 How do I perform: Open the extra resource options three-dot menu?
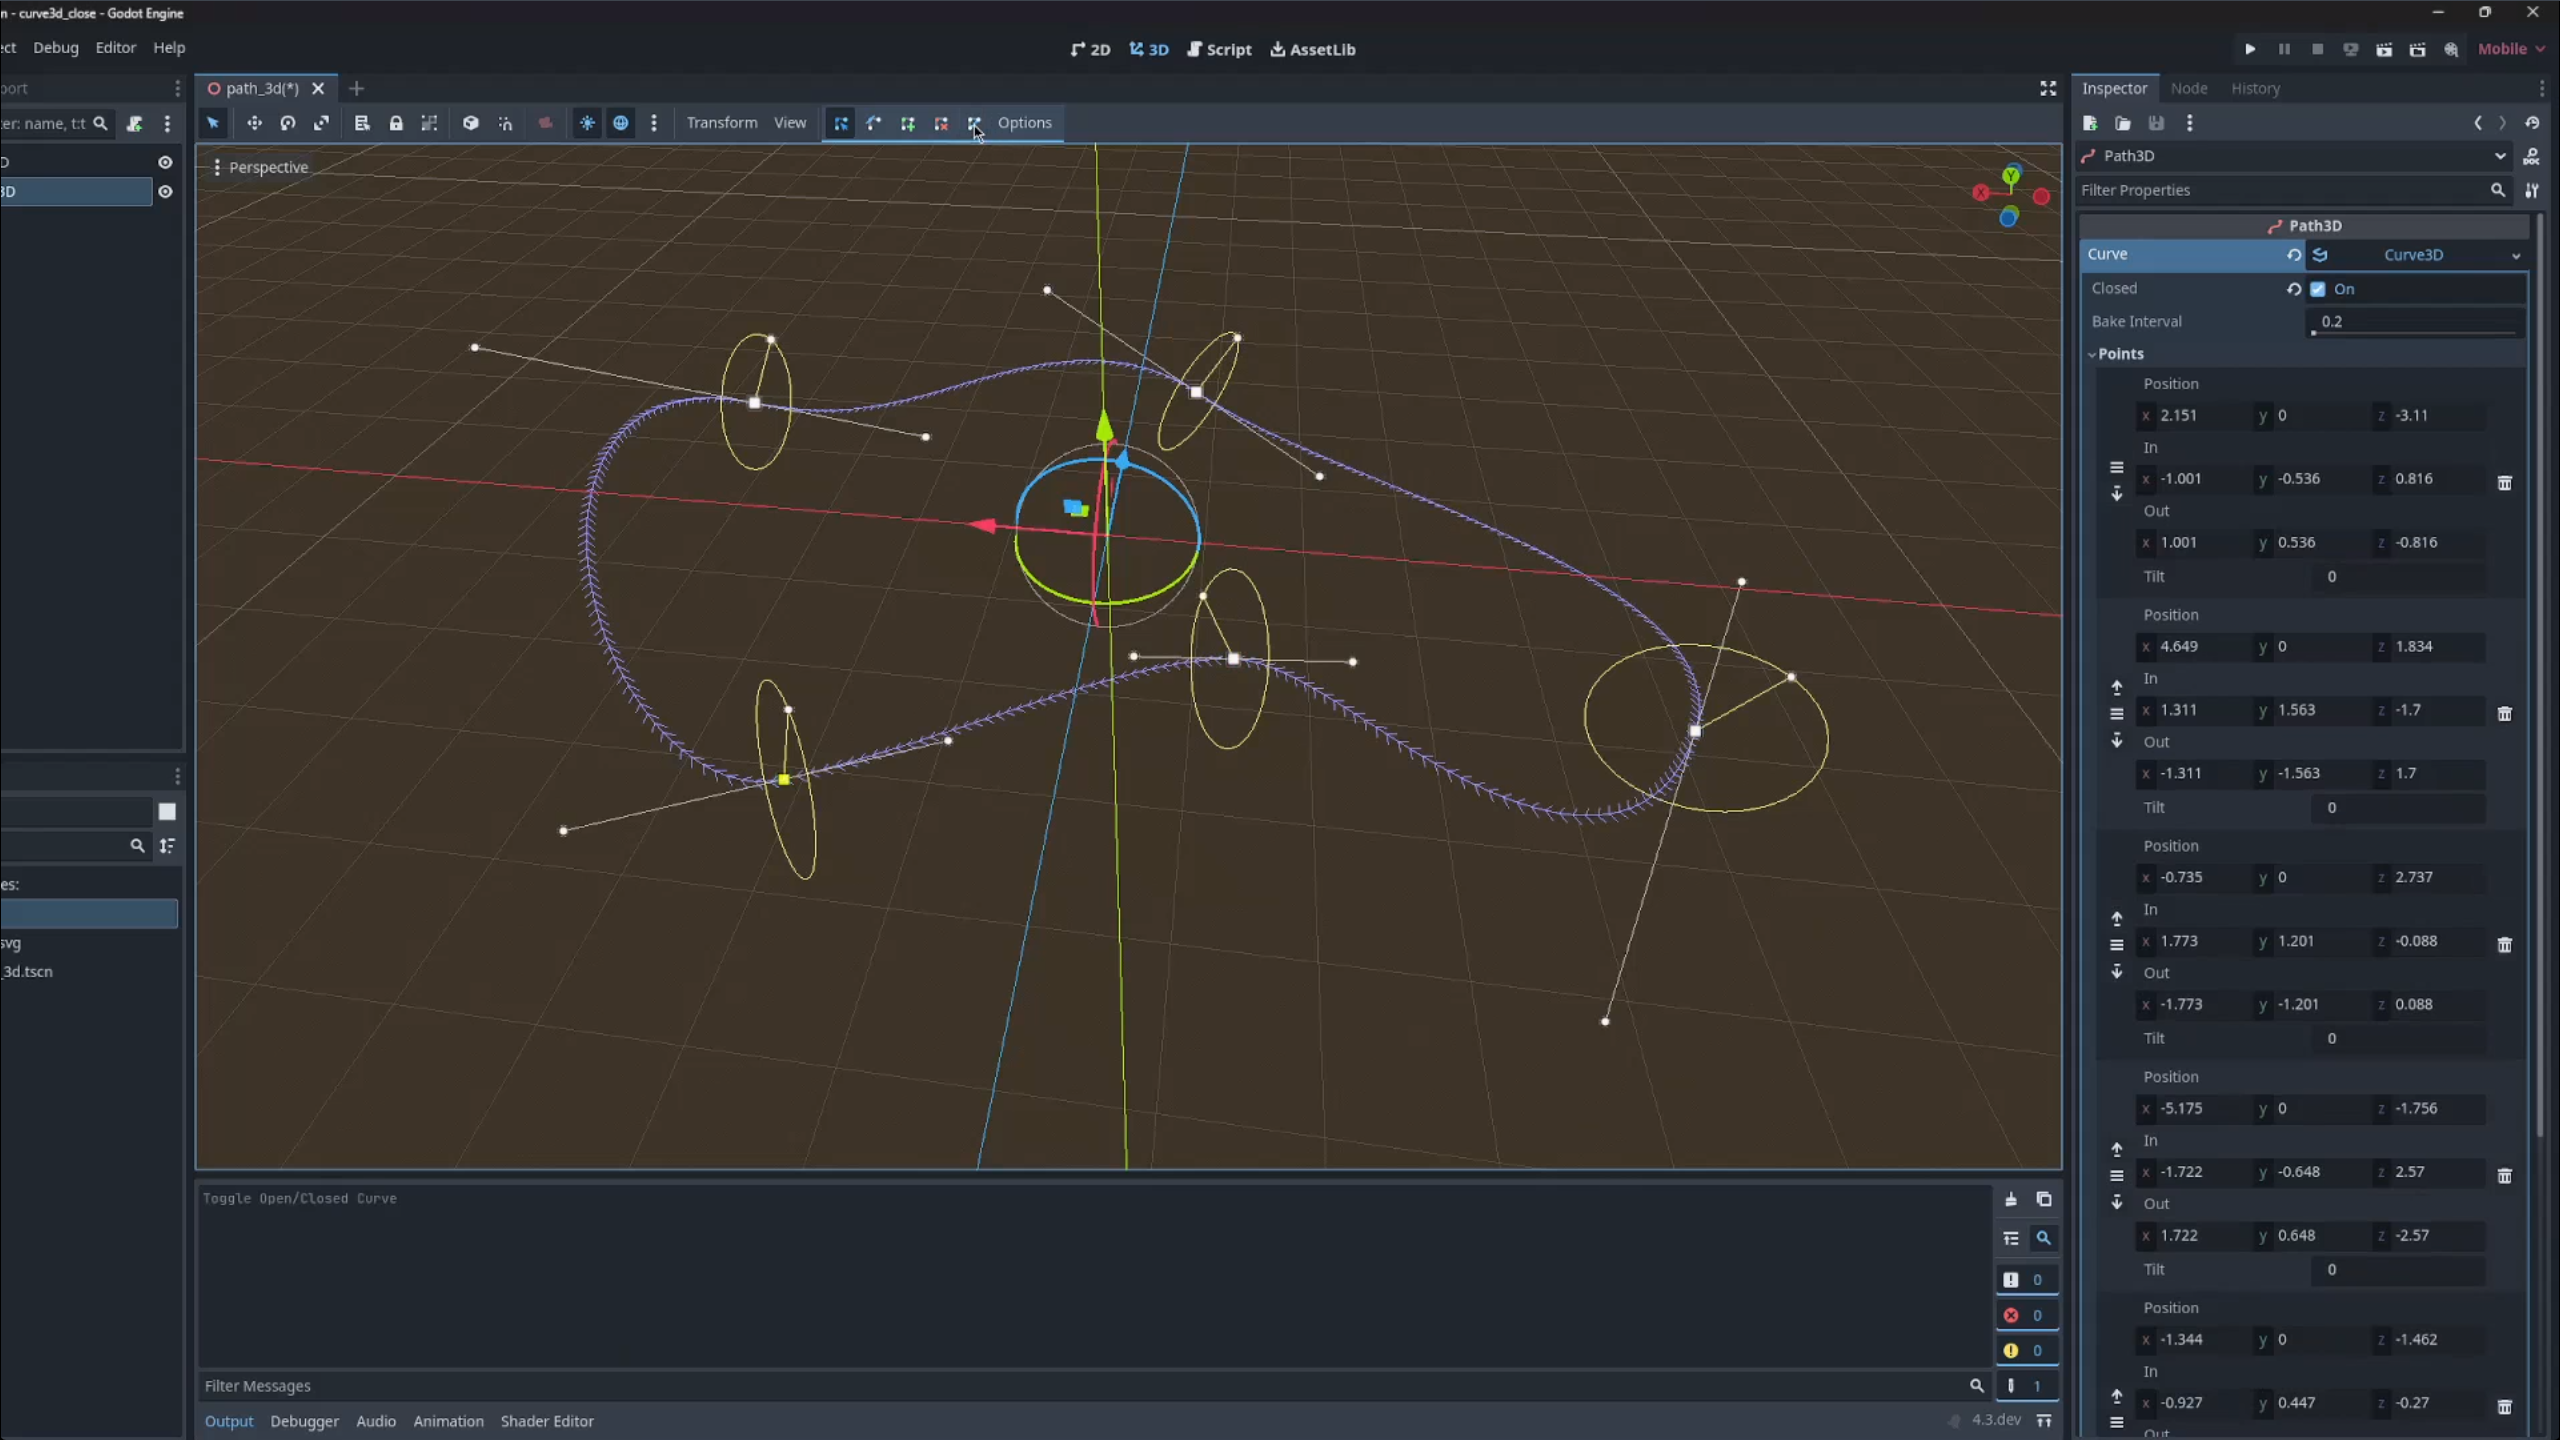[x=2190, y=123]
